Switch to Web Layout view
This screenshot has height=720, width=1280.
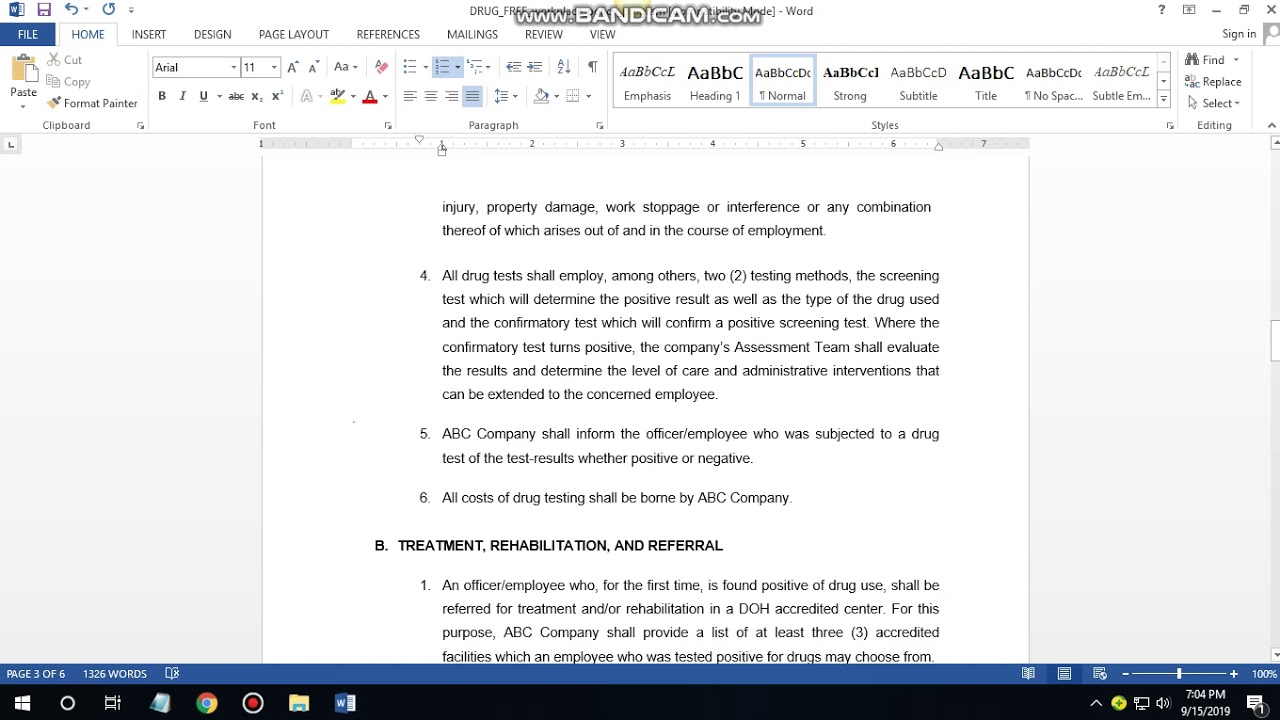1100,674
